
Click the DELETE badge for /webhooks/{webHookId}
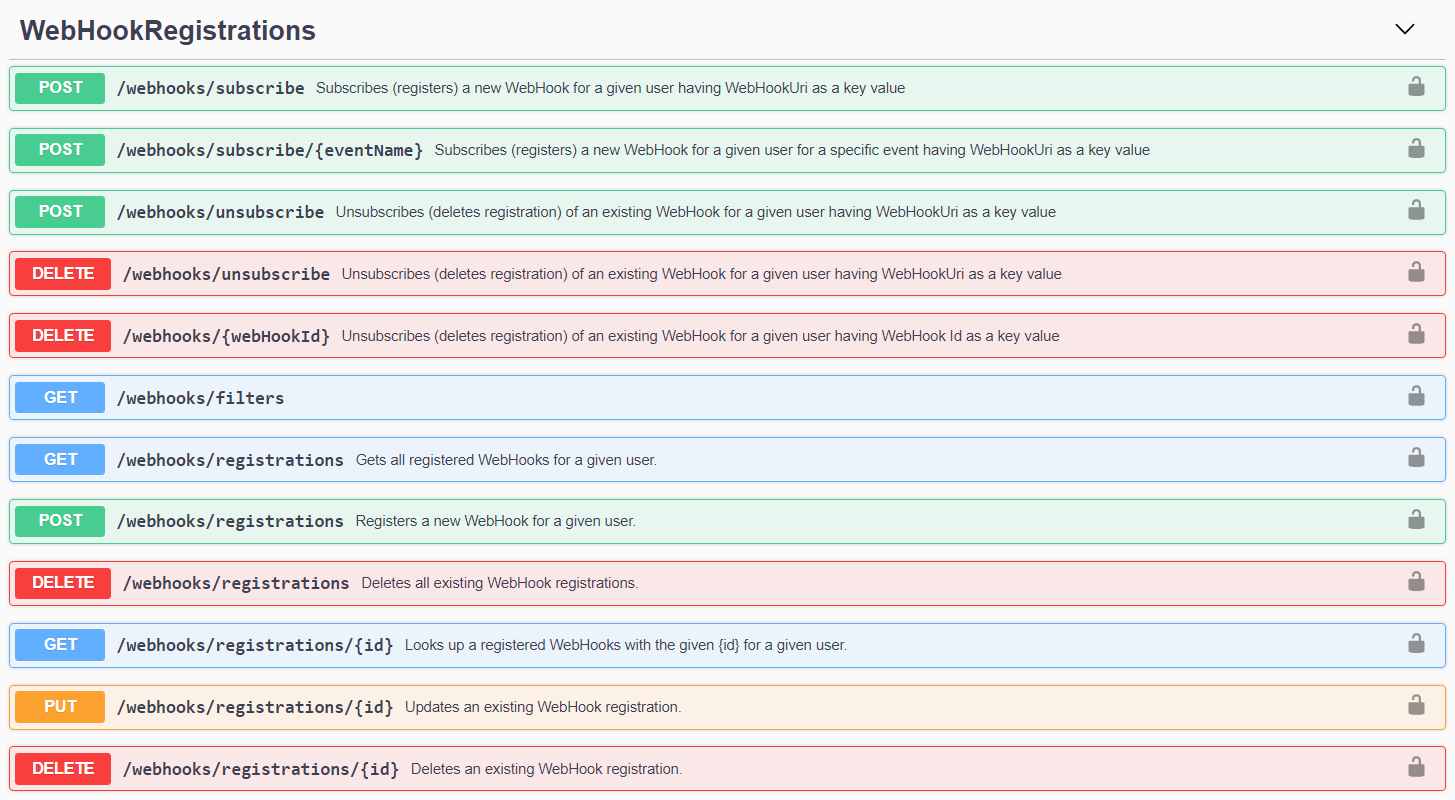tap(63, 335)
